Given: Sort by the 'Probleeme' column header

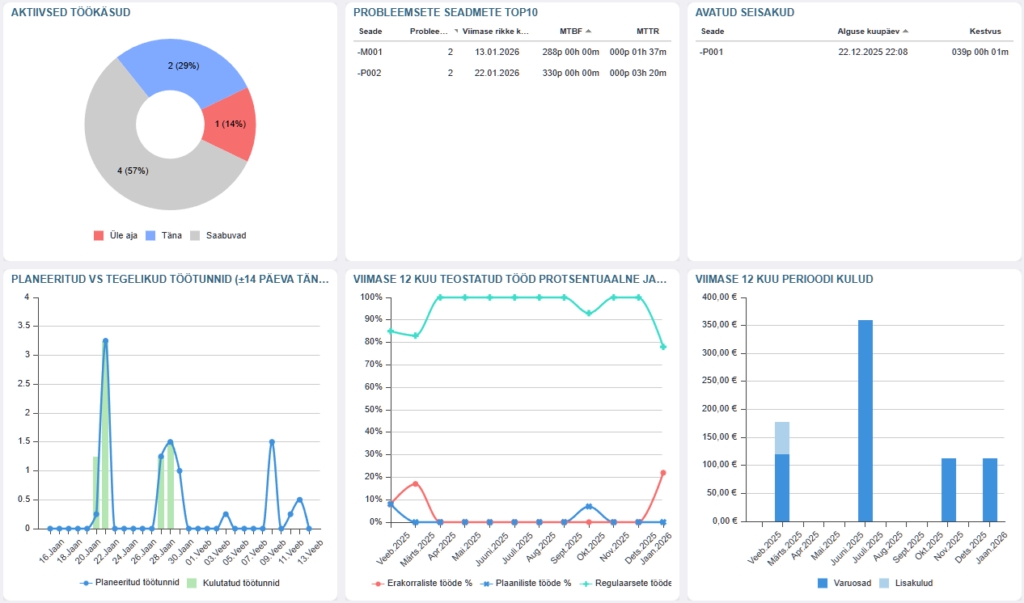Looking at the screenshot, I should coord(429,31).
